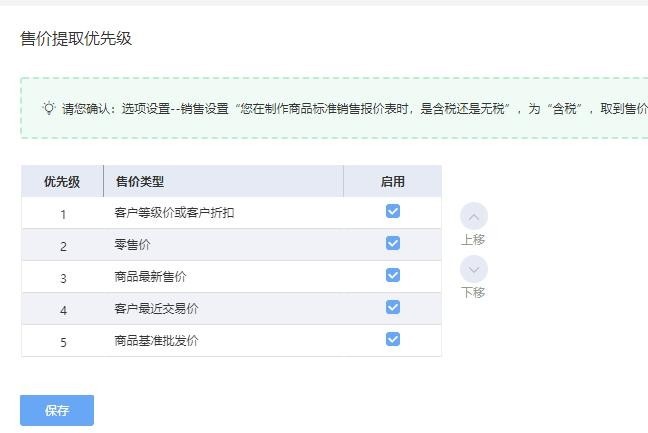
Task: Select the 客户等级价或客户折扣 row
Action: pos(231,213)
